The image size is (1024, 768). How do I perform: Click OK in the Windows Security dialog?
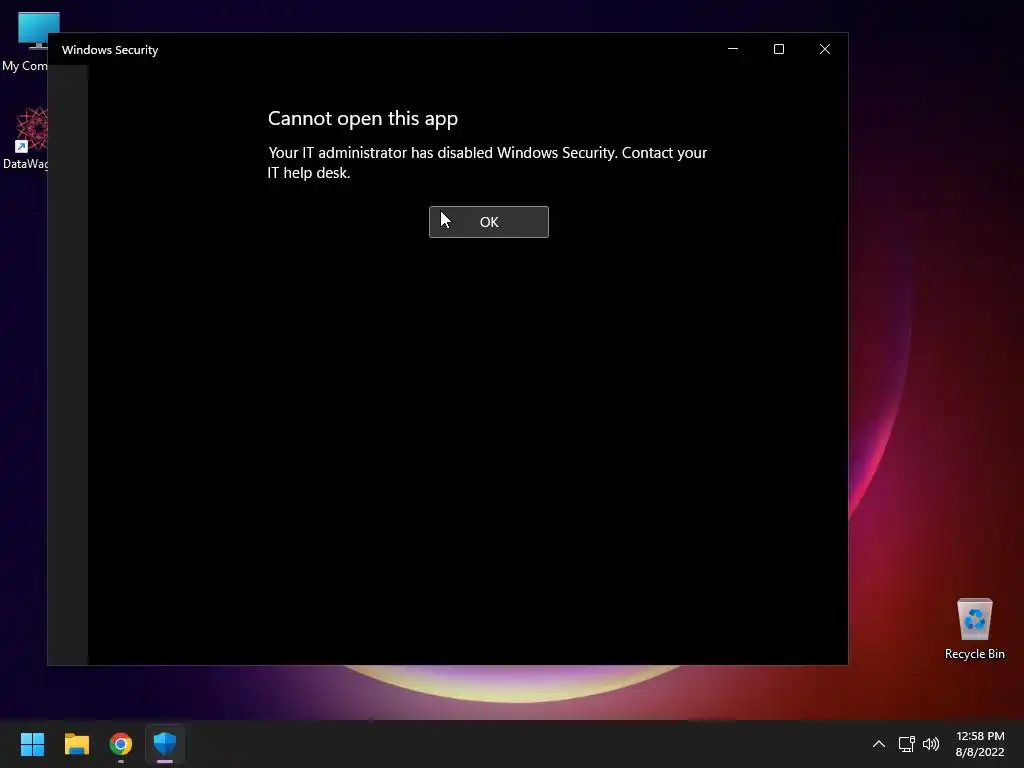click(488, 222)
